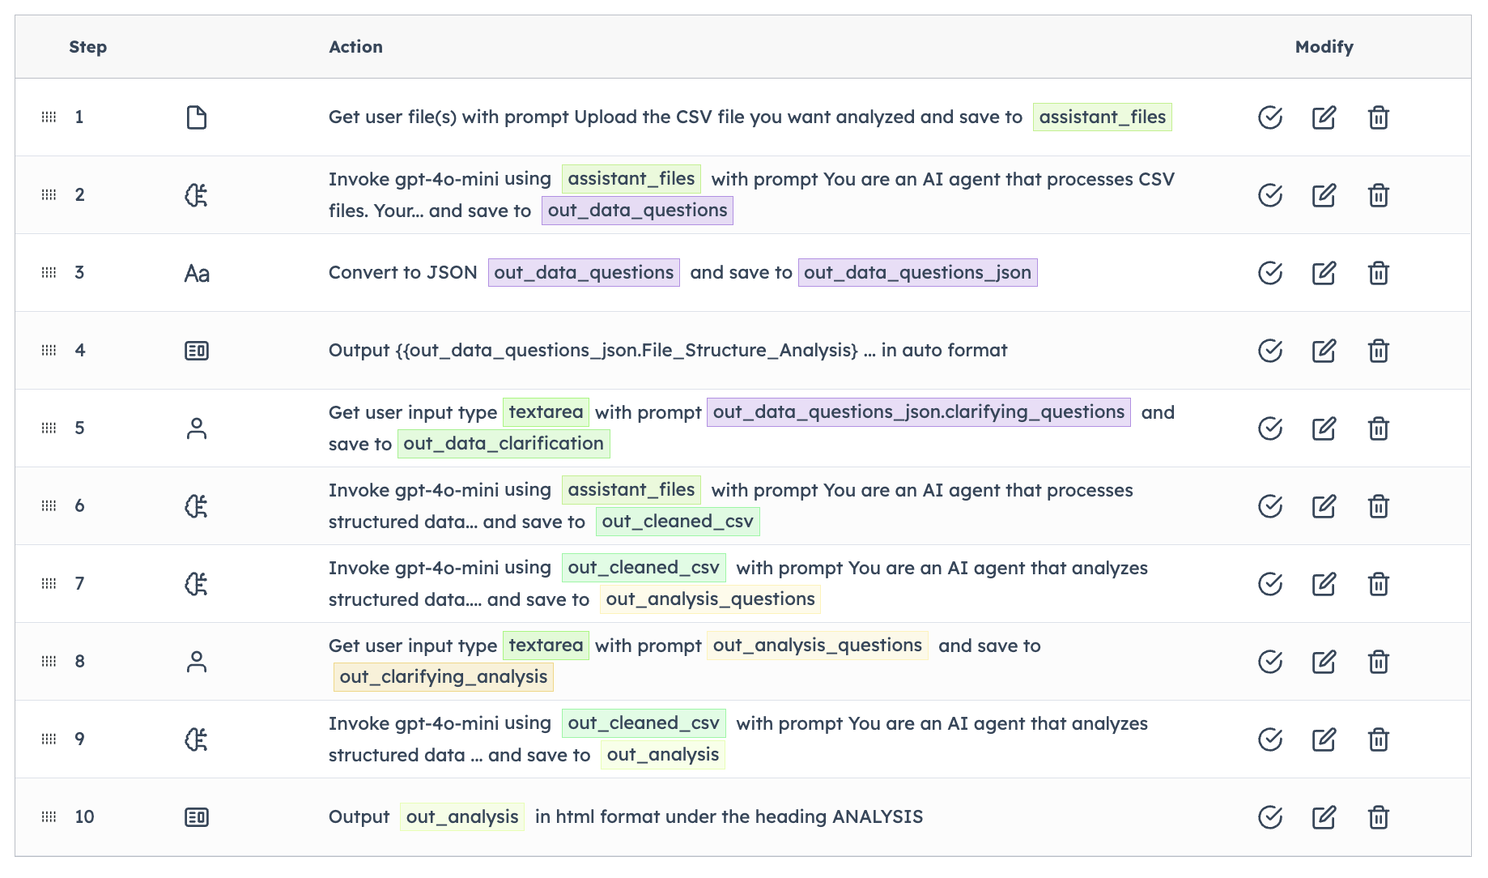1488x878 pixels.
Task: Click the textarea type tag in step 8
Action: (x=545, y=646)
